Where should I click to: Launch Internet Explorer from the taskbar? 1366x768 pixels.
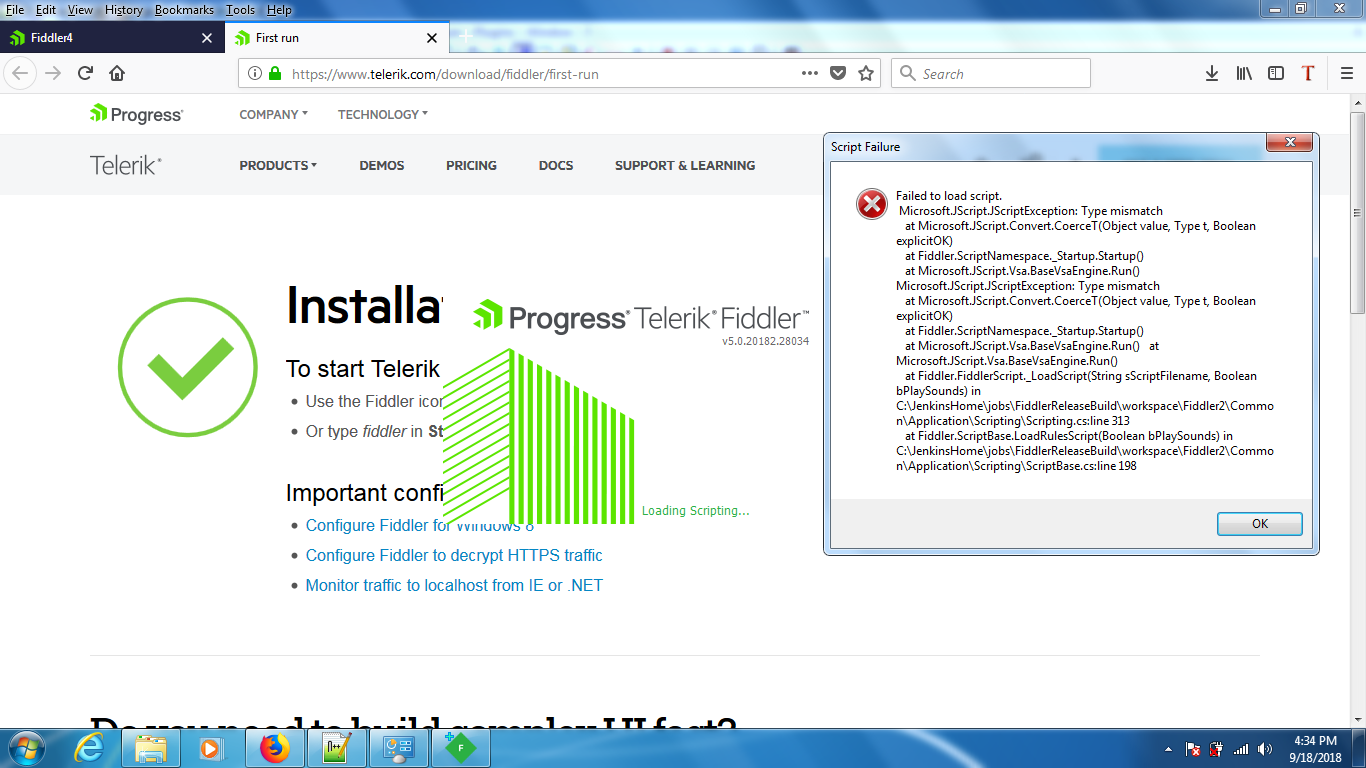(x=89, y=748)
